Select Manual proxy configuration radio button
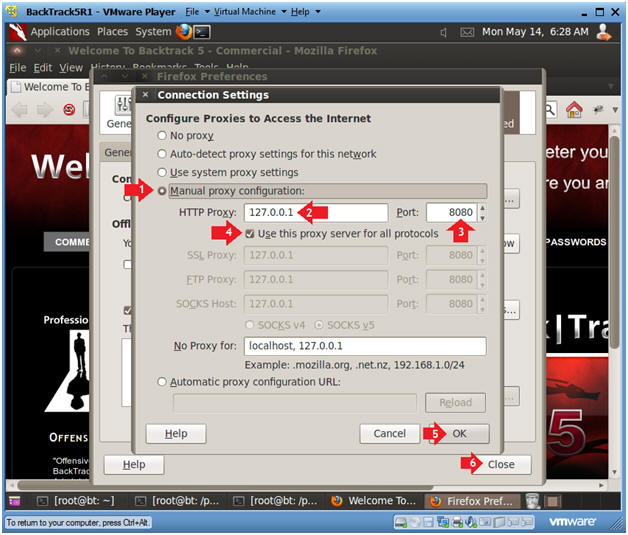 [162, 191]
